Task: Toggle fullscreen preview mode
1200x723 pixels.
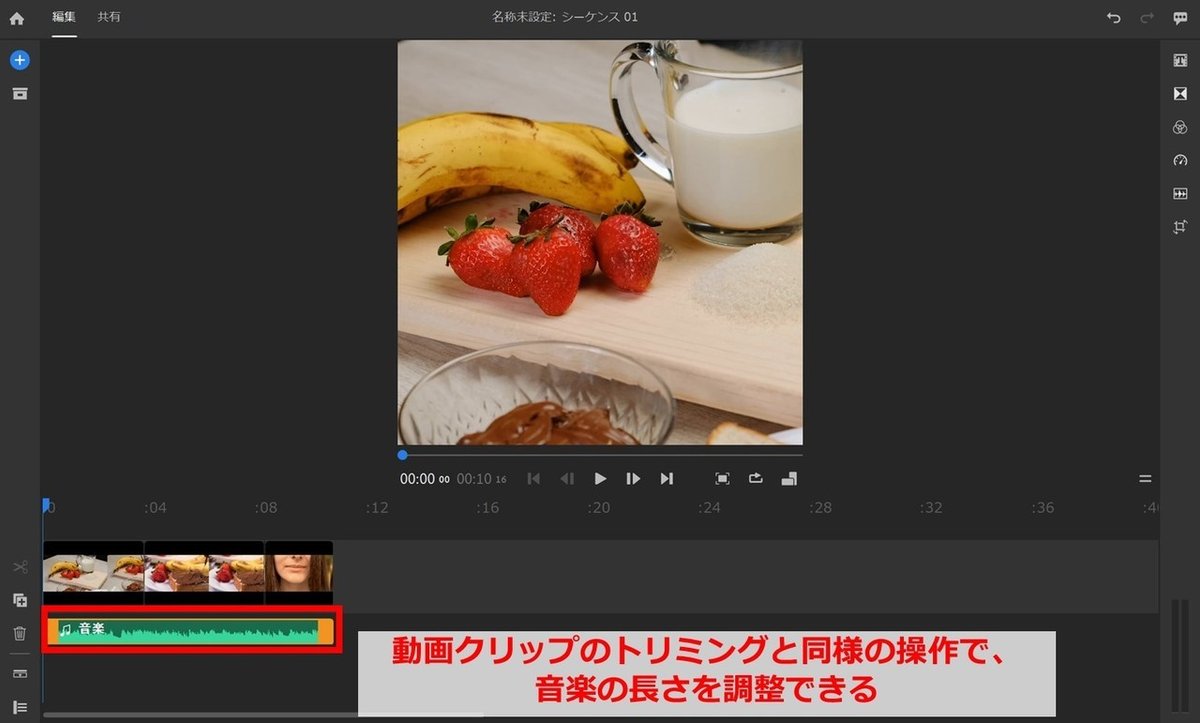Action: pyautogui.click(x=722, y=478)
